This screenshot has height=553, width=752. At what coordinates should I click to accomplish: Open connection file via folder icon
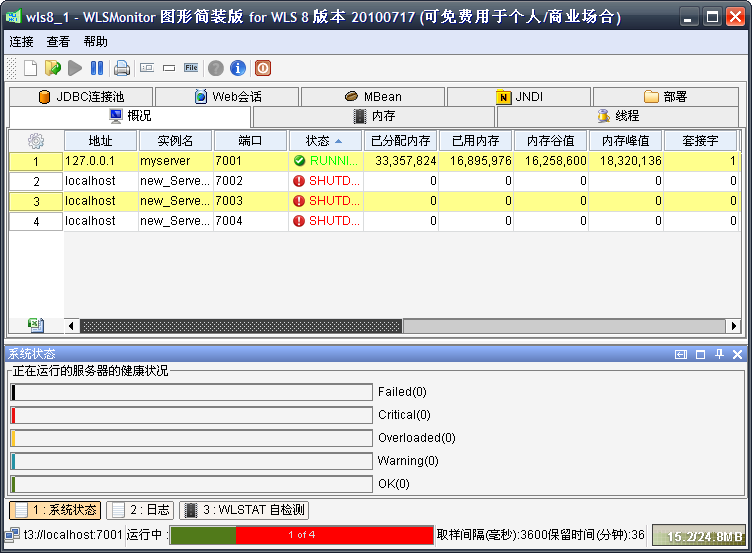53,68
